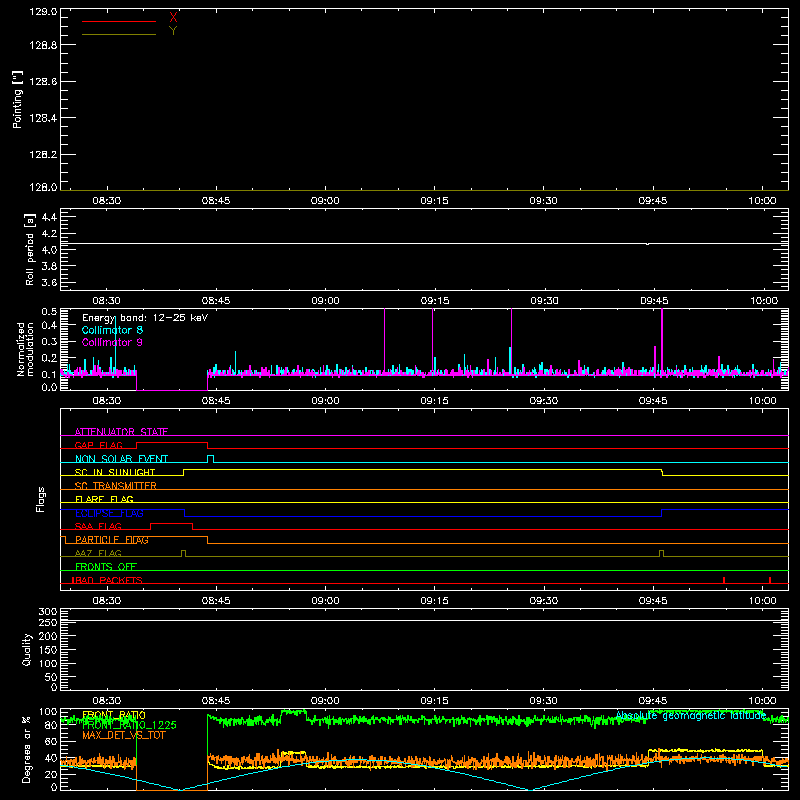Click the magenta modulation spike near 09:25
This screenshot has width=800, height=800.
(511, 342)
